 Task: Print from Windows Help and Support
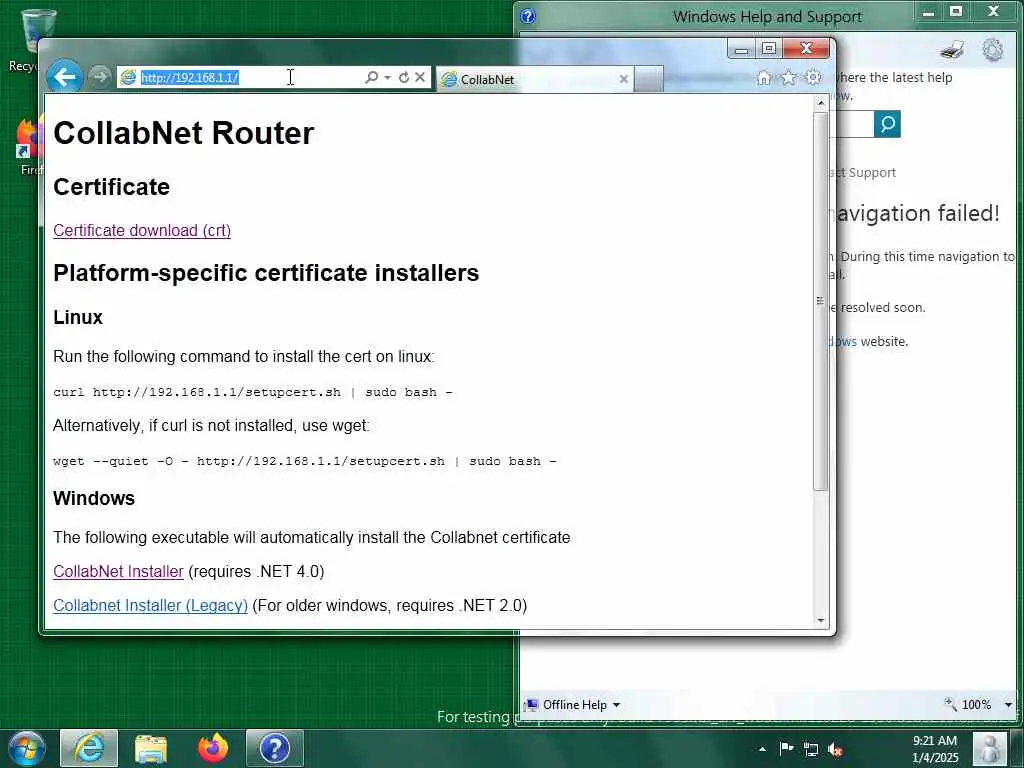coord(952,50)
